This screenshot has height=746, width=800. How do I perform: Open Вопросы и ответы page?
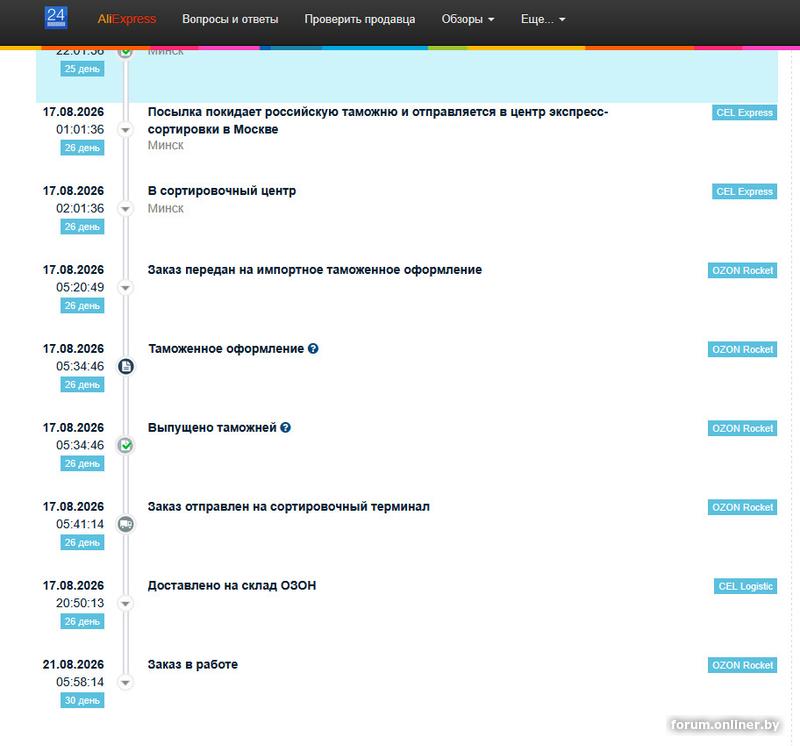[230, 19]
